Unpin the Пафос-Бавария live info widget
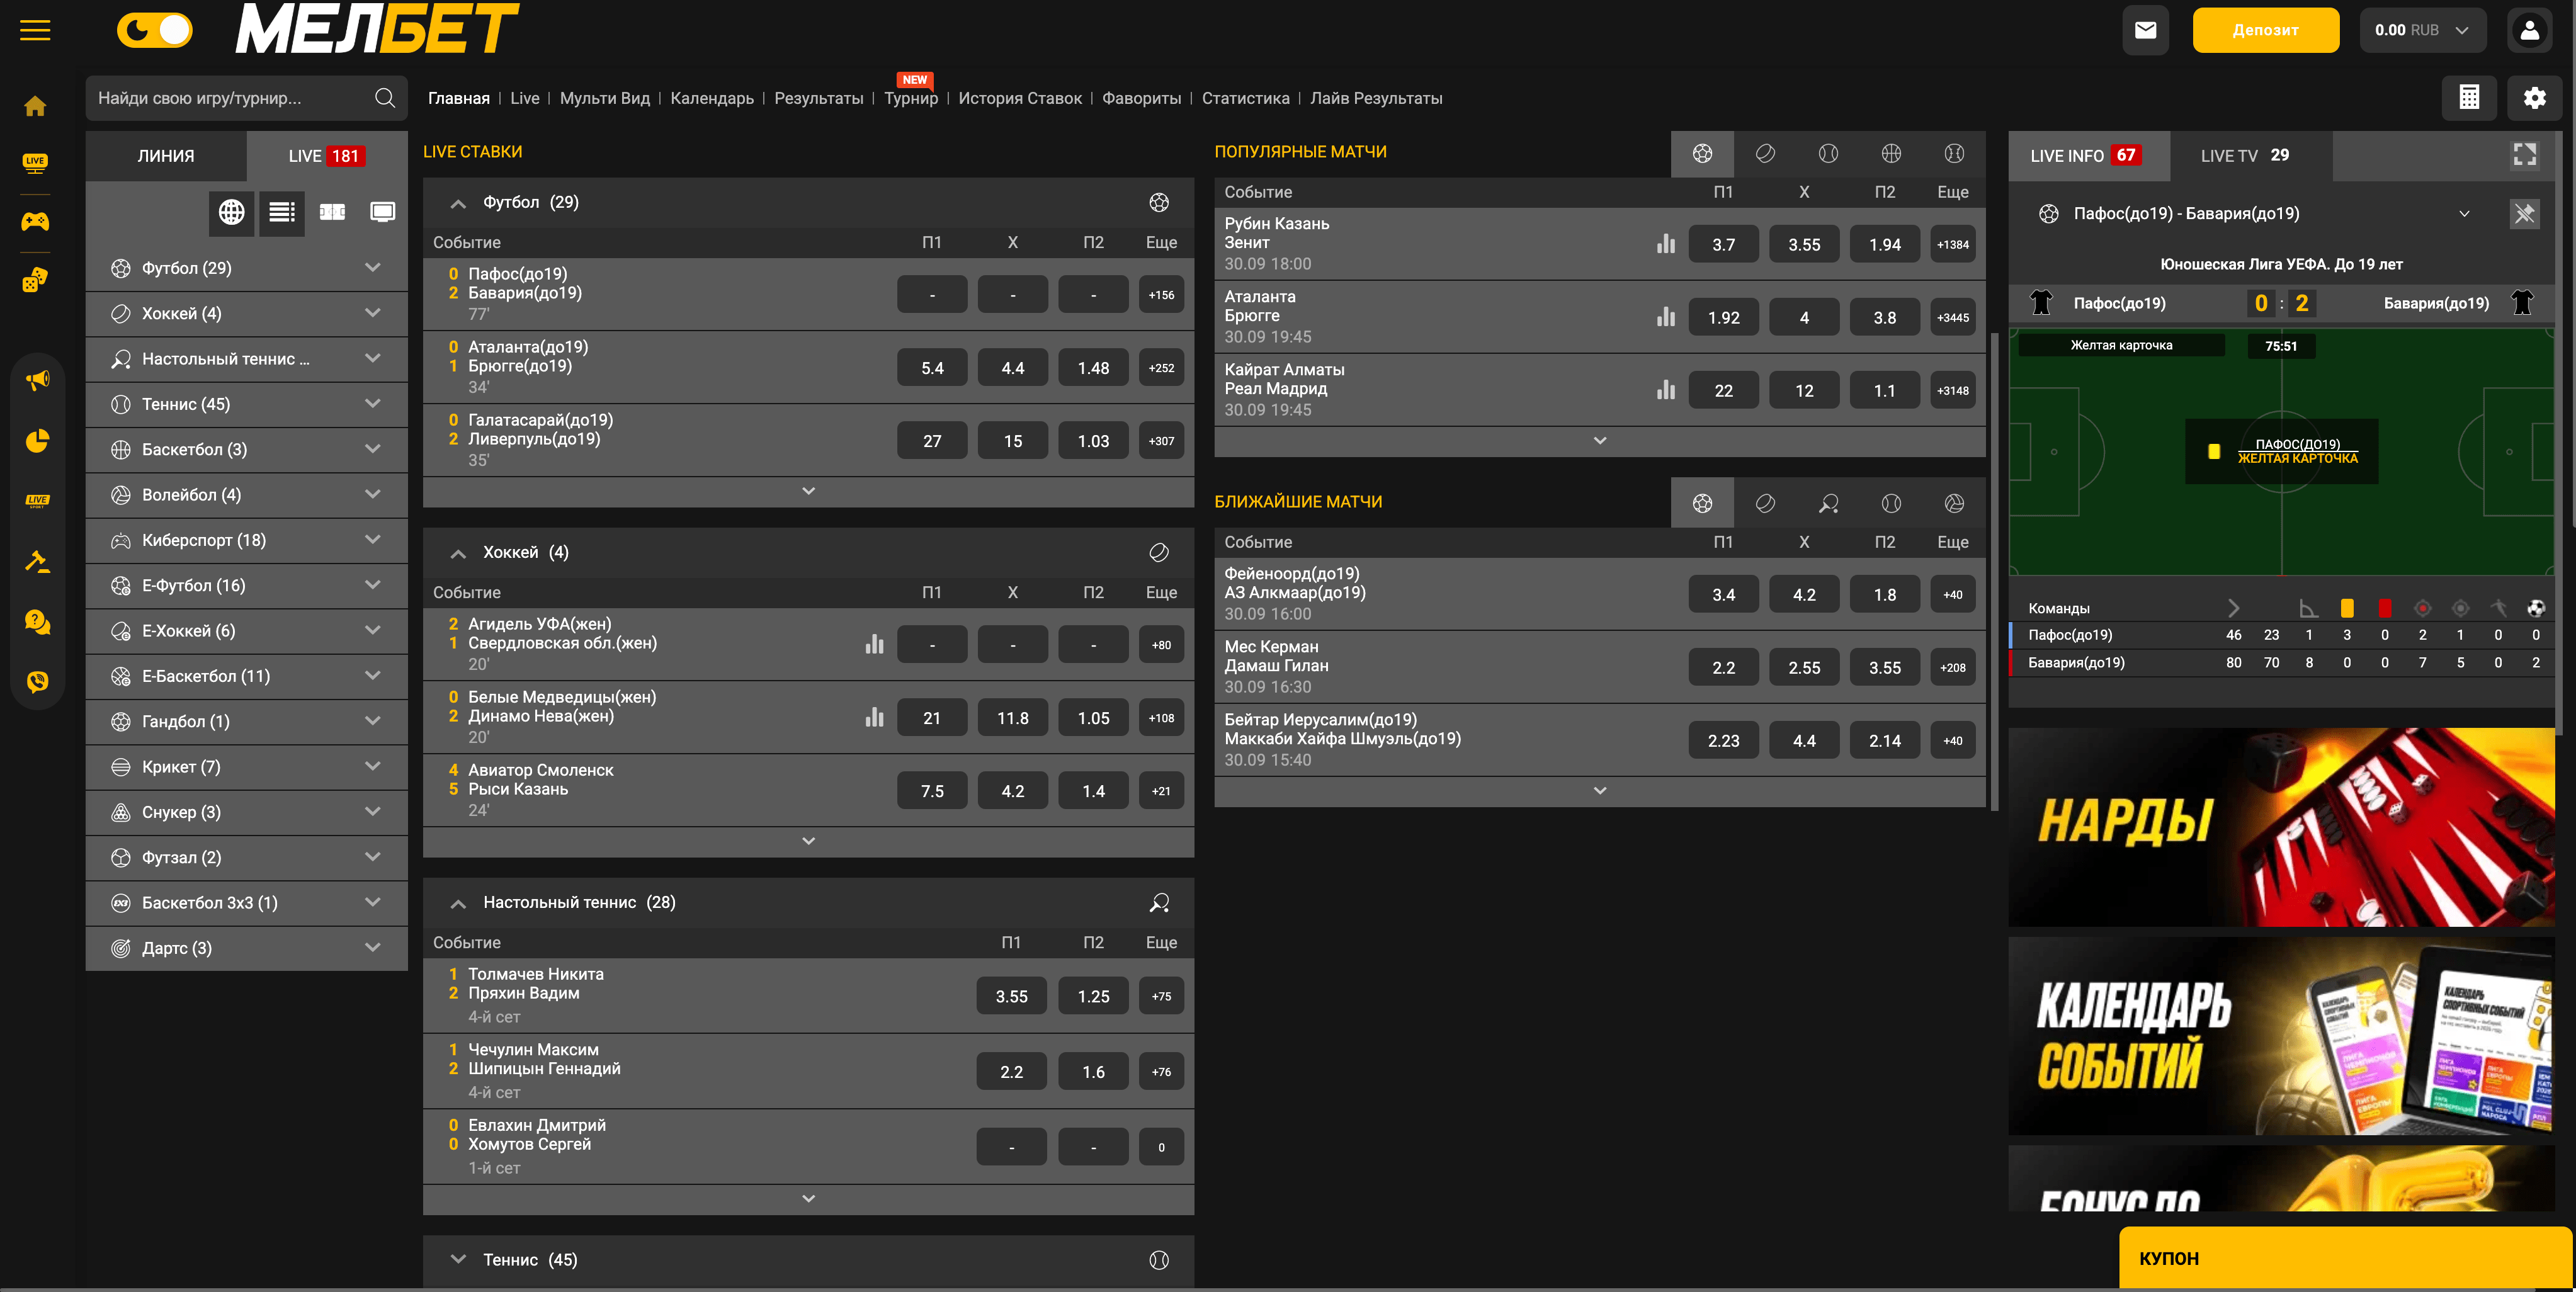The width and height of the screenshot is (2576, 1292). click(x=2524, y=213)
